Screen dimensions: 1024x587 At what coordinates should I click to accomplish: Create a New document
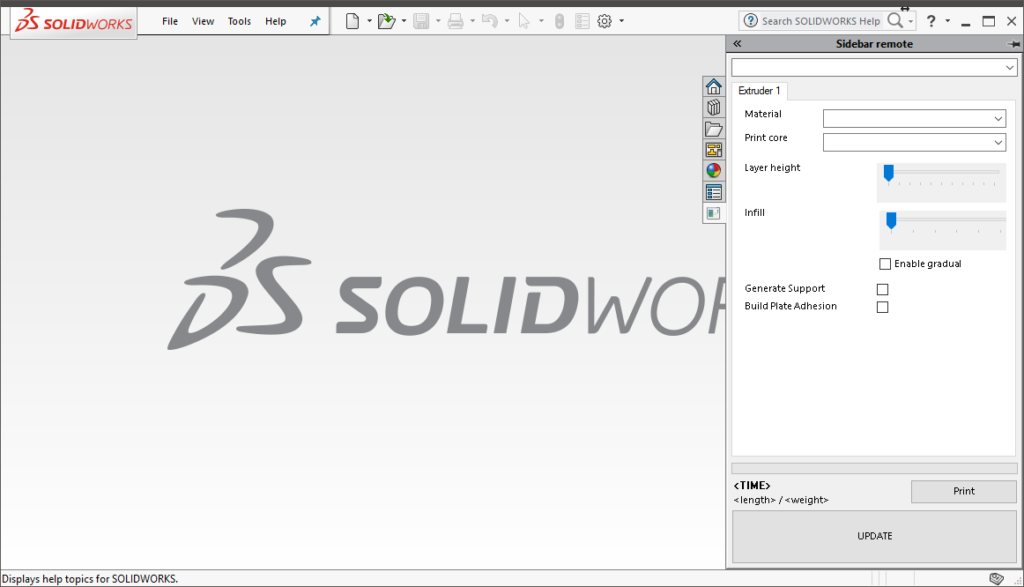pyautogui.click(x=352, y=22)
